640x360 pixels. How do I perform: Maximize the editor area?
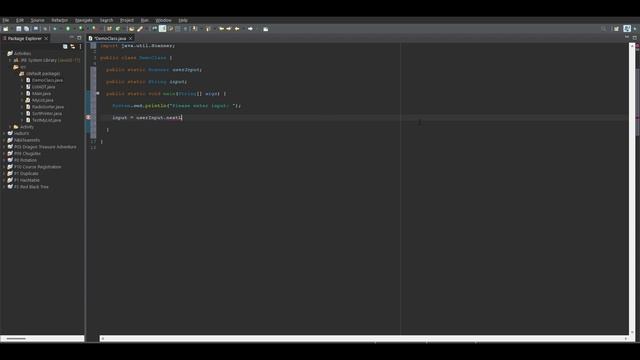coord(635,38)
